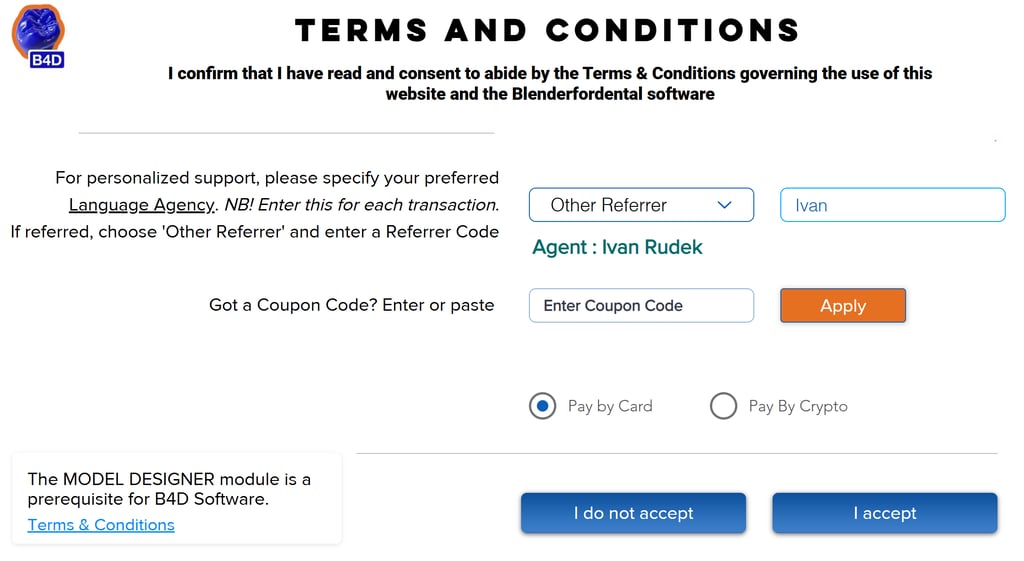The height and width of the screenshot is (561, 1024).
Task: Click the I do not accept button
Action: [633, 513]
